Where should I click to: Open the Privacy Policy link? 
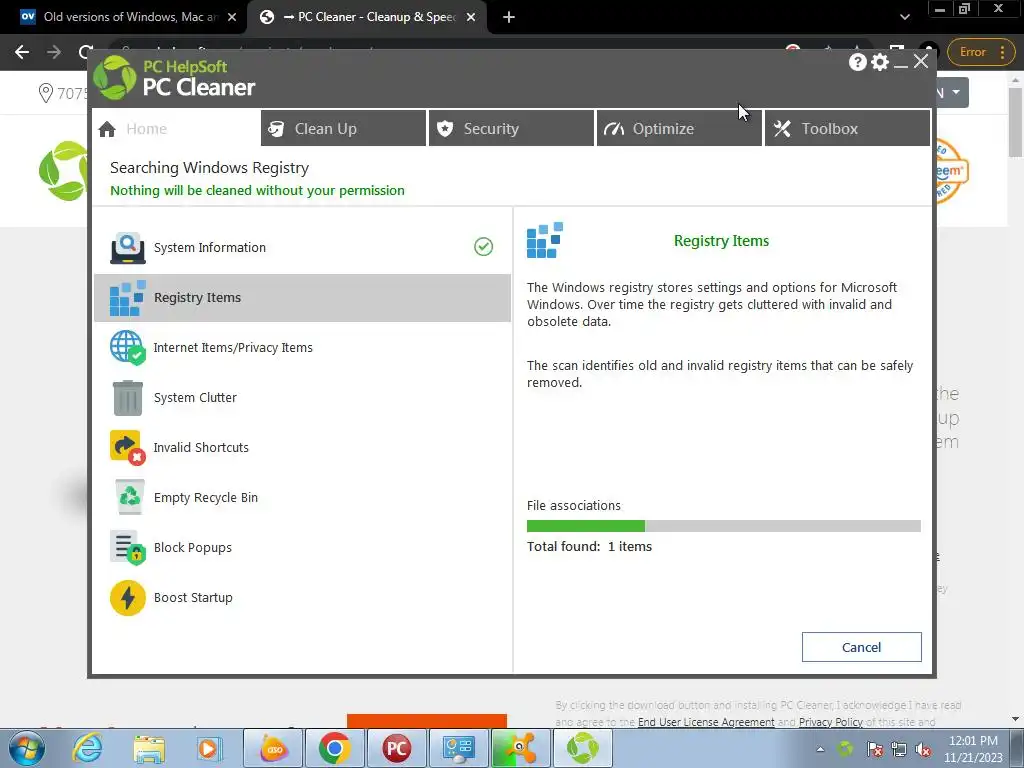(831, 722)
